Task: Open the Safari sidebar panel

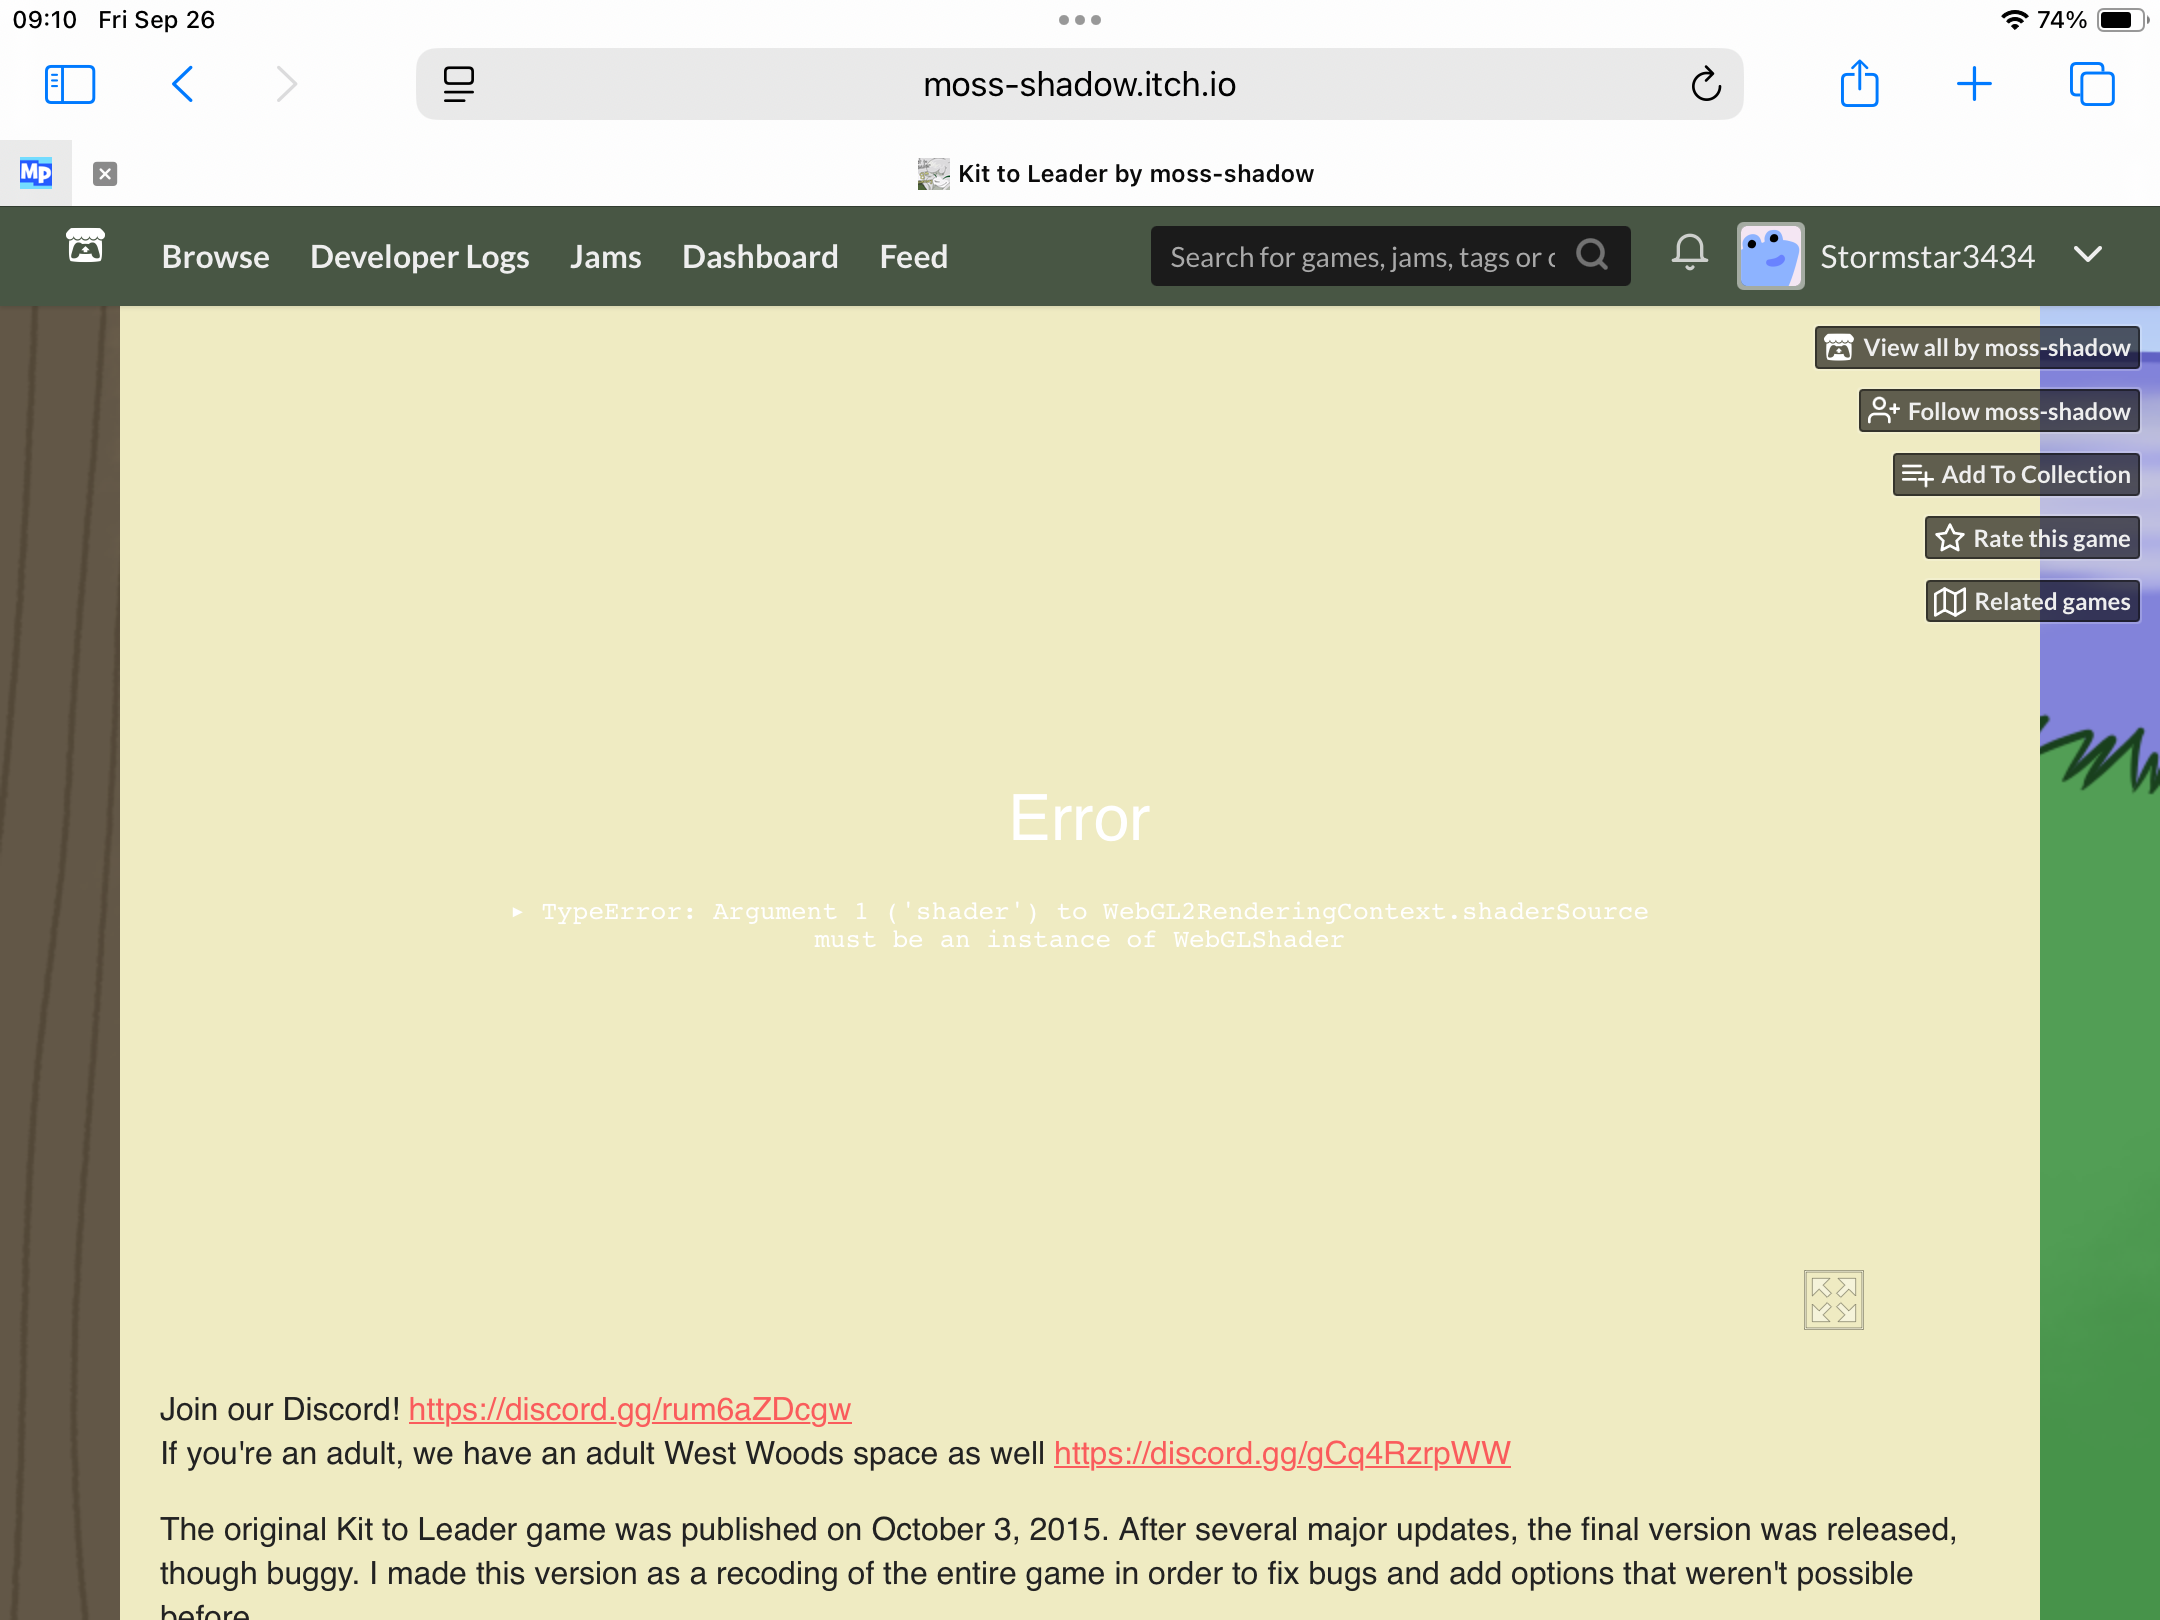Action: (x=70, y=84)
